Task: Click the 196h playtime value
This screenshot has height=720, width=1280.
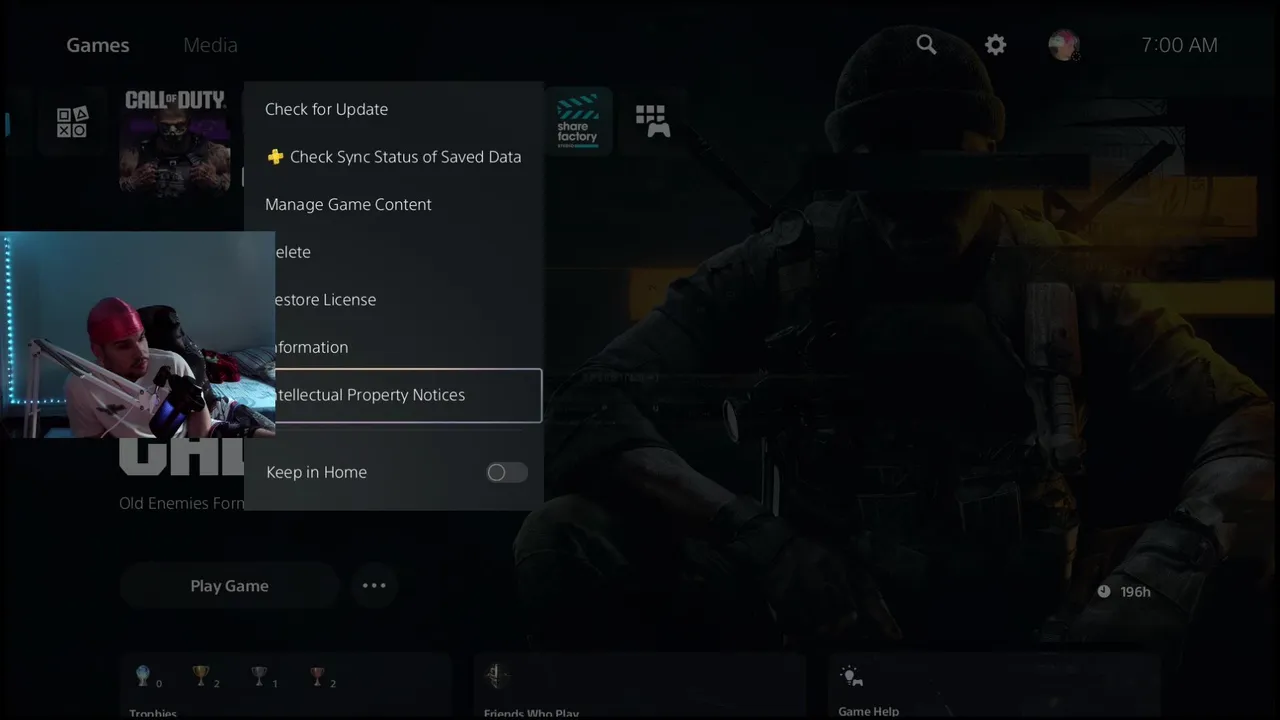Action: coord(1135,592)
